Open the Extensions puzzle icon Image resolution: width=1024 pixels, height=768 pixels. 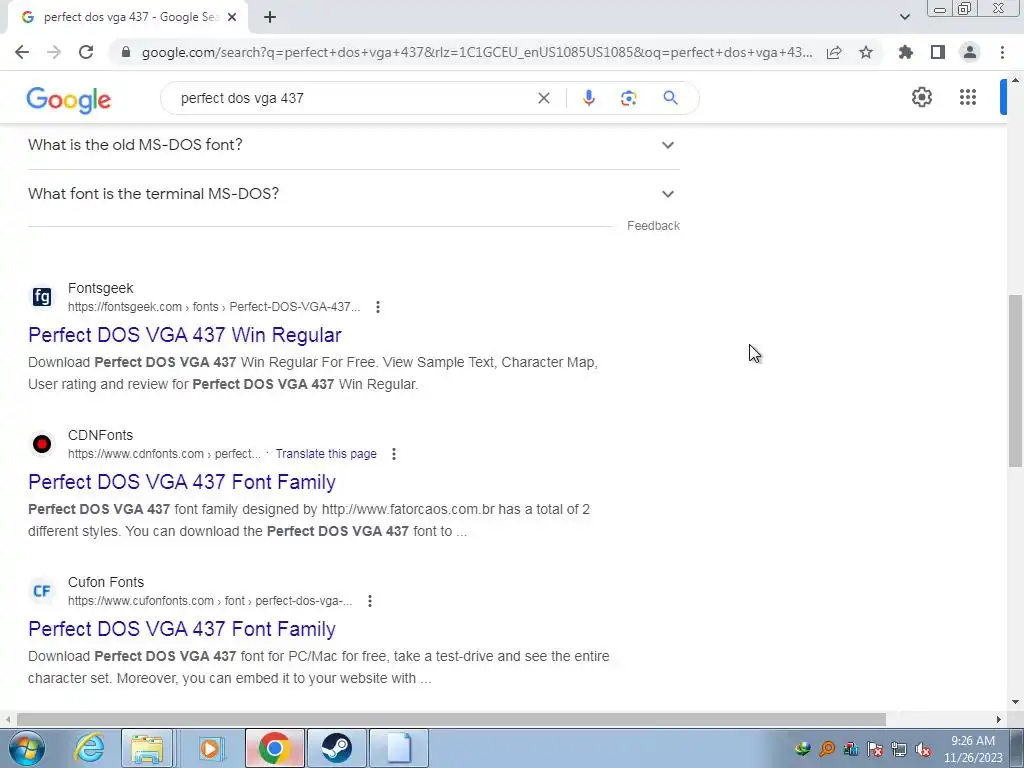pyautogui.click(x=905, y=52)
